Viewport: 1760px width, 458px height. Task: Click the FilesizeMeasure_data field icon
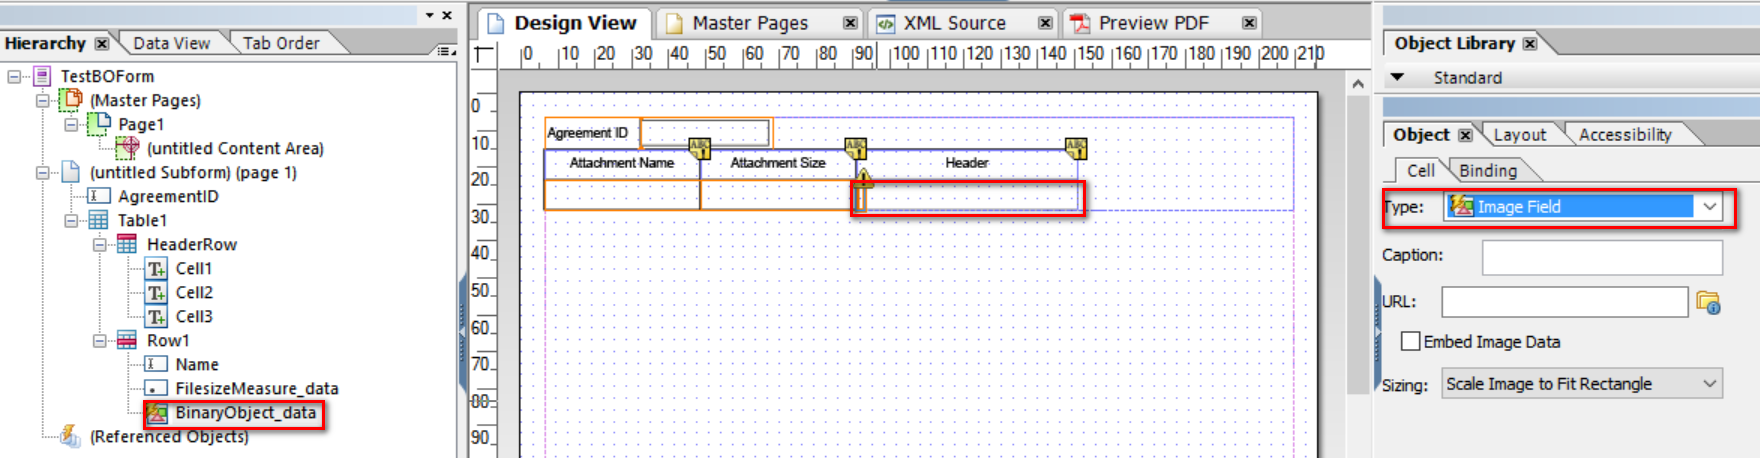[x=156, y=388]
